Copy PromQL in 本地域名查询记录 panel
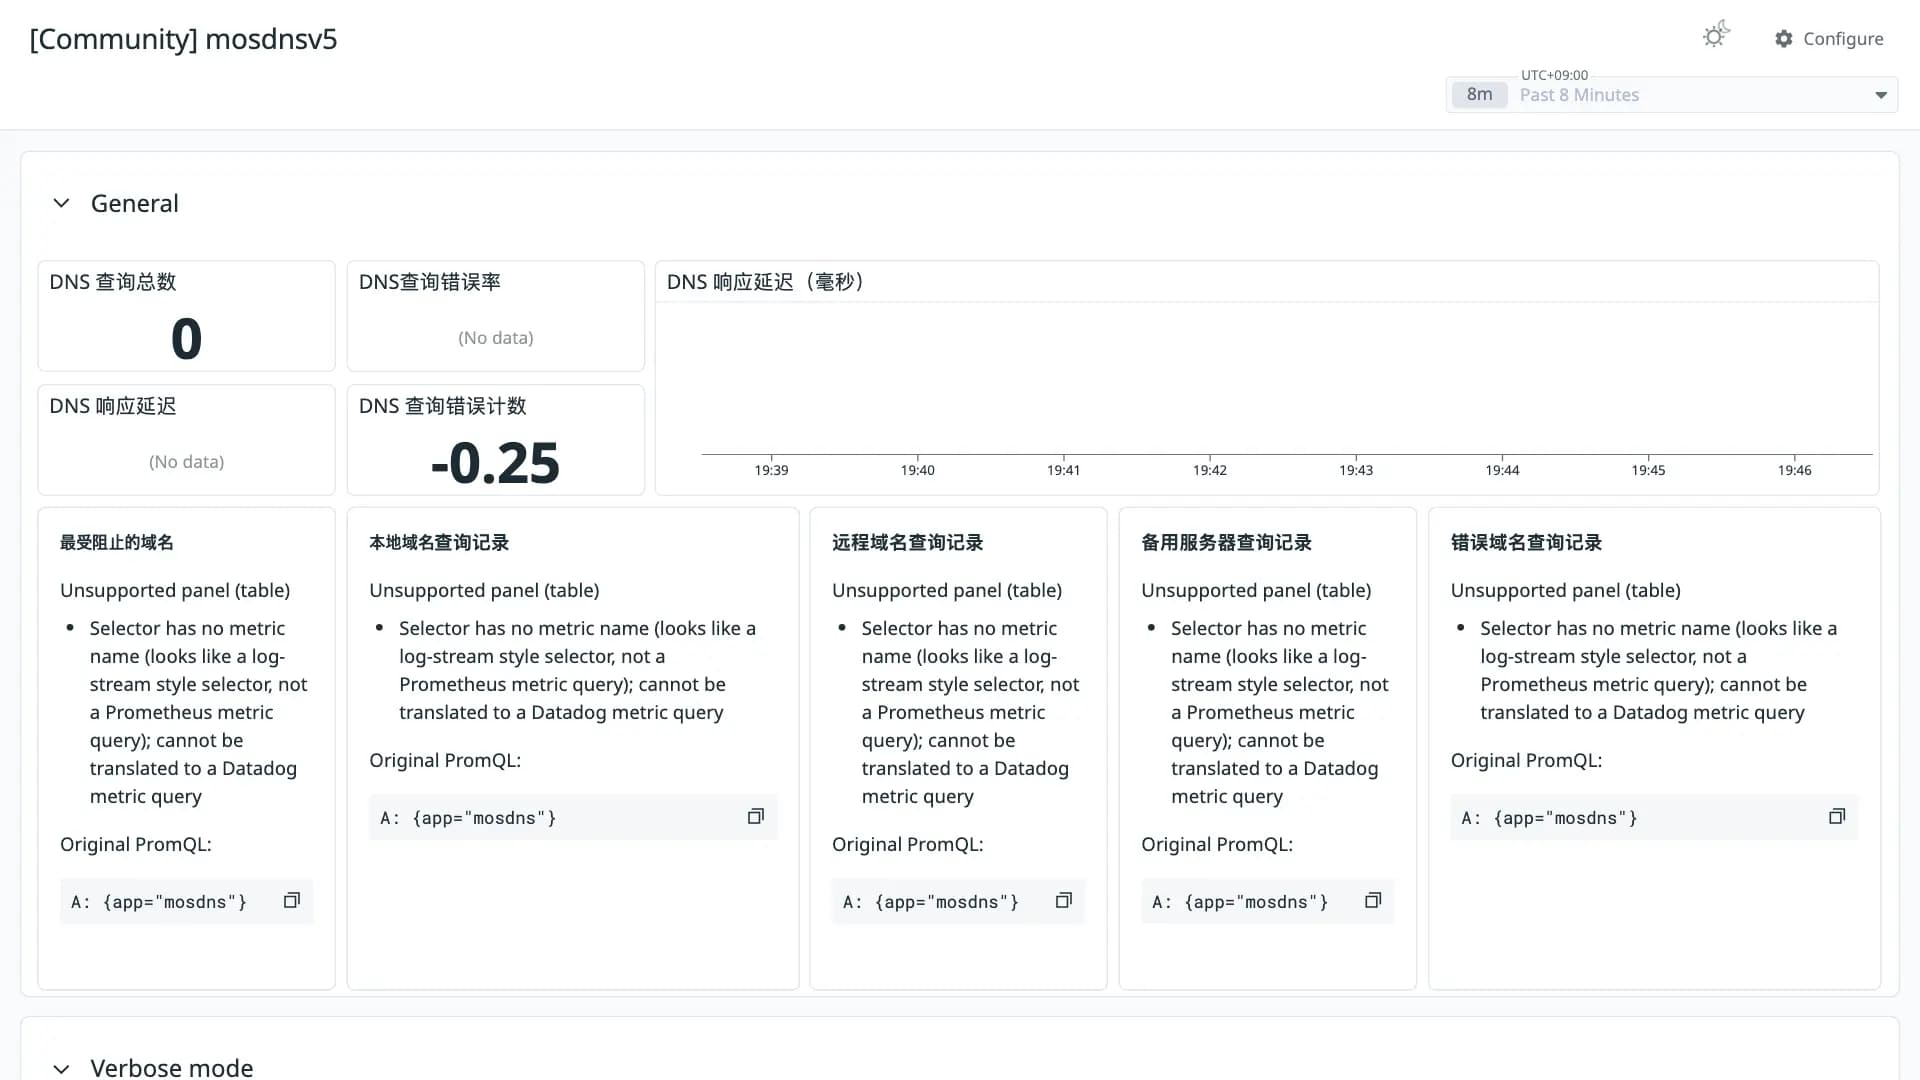Viewport: 1920px width, 1080px height. [x=755, y=817]
